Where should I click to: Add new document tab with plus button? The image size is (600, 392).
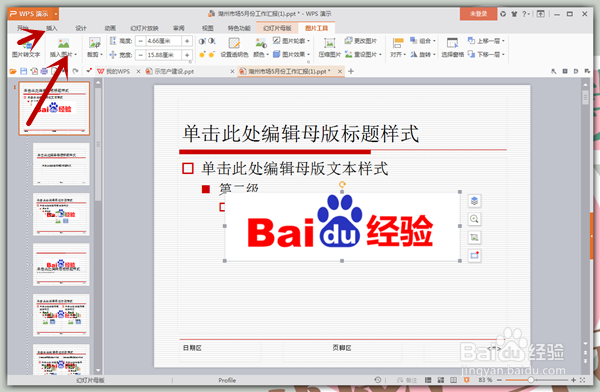click(351, 71)
